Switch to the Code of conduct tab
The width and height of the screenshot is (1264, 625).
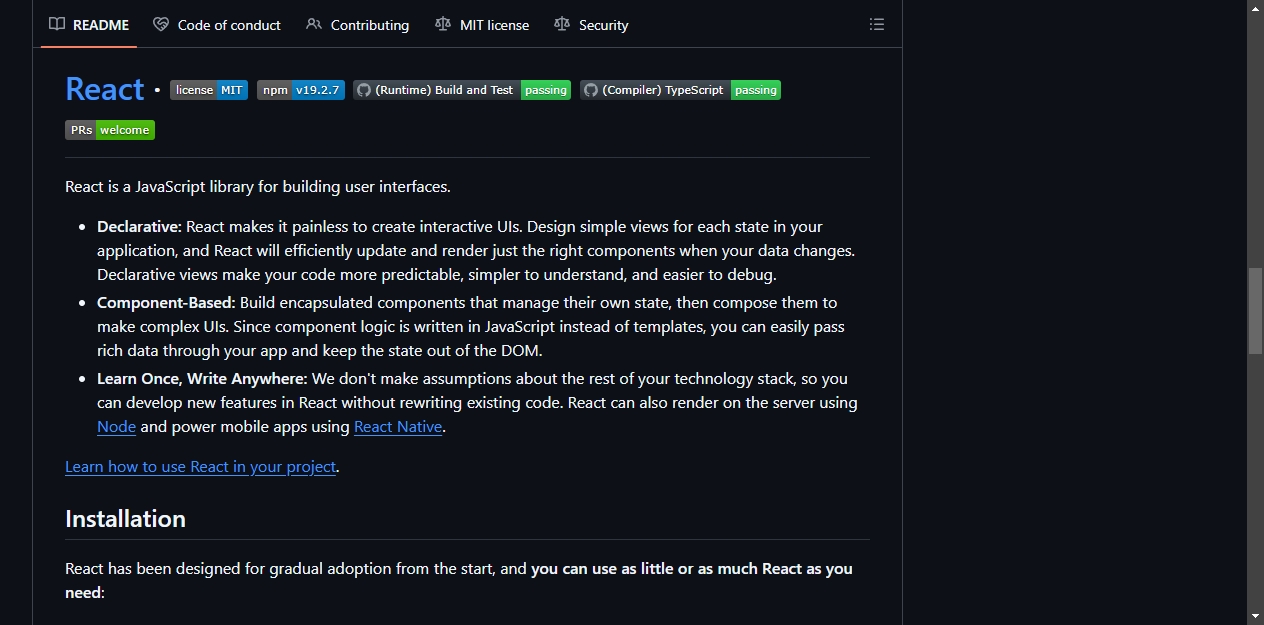217,24
